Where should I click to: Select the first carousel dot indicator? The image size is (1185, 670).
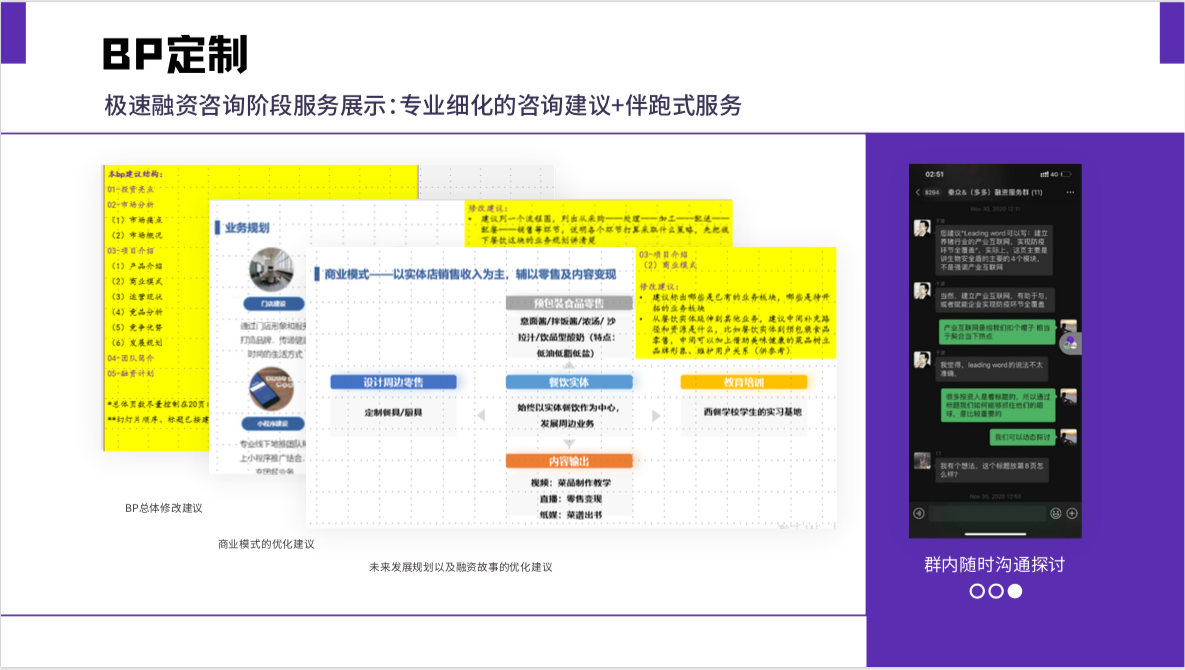coord(977,591)
